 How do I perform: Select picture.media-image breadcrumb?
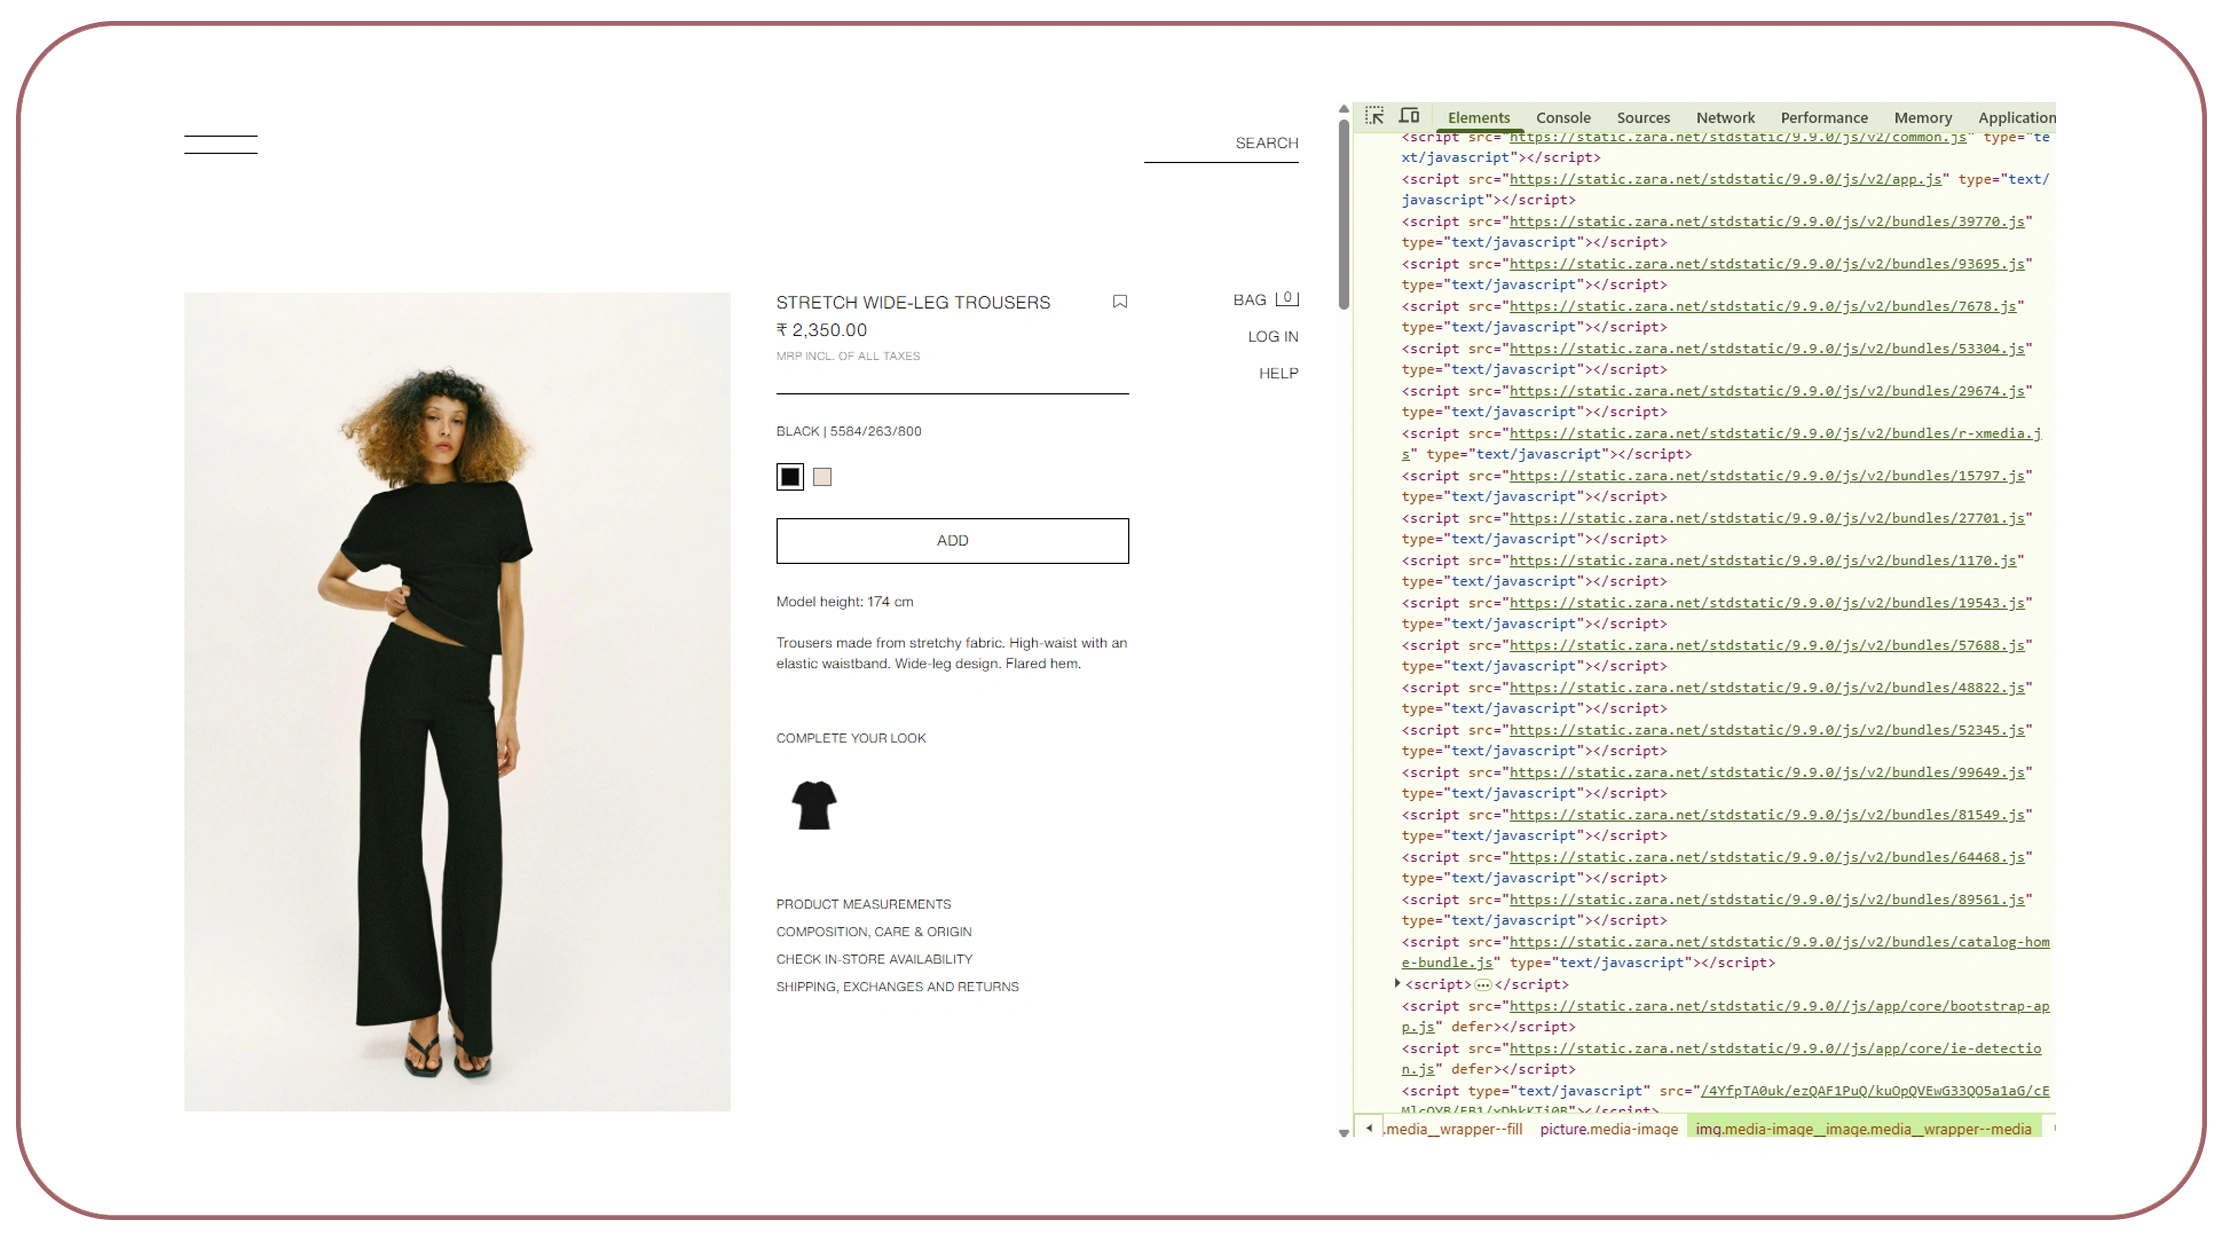pyautogui.click(x=1609, y=1129)
